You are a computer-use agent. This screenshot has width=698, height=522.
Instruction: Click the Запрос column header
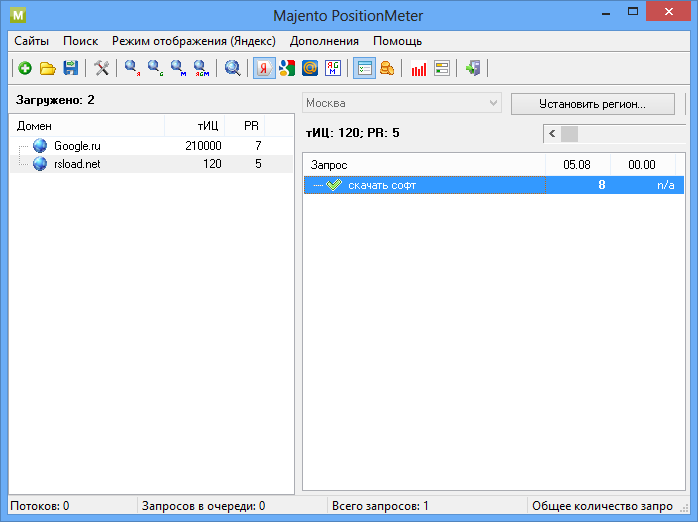point(424,165)
